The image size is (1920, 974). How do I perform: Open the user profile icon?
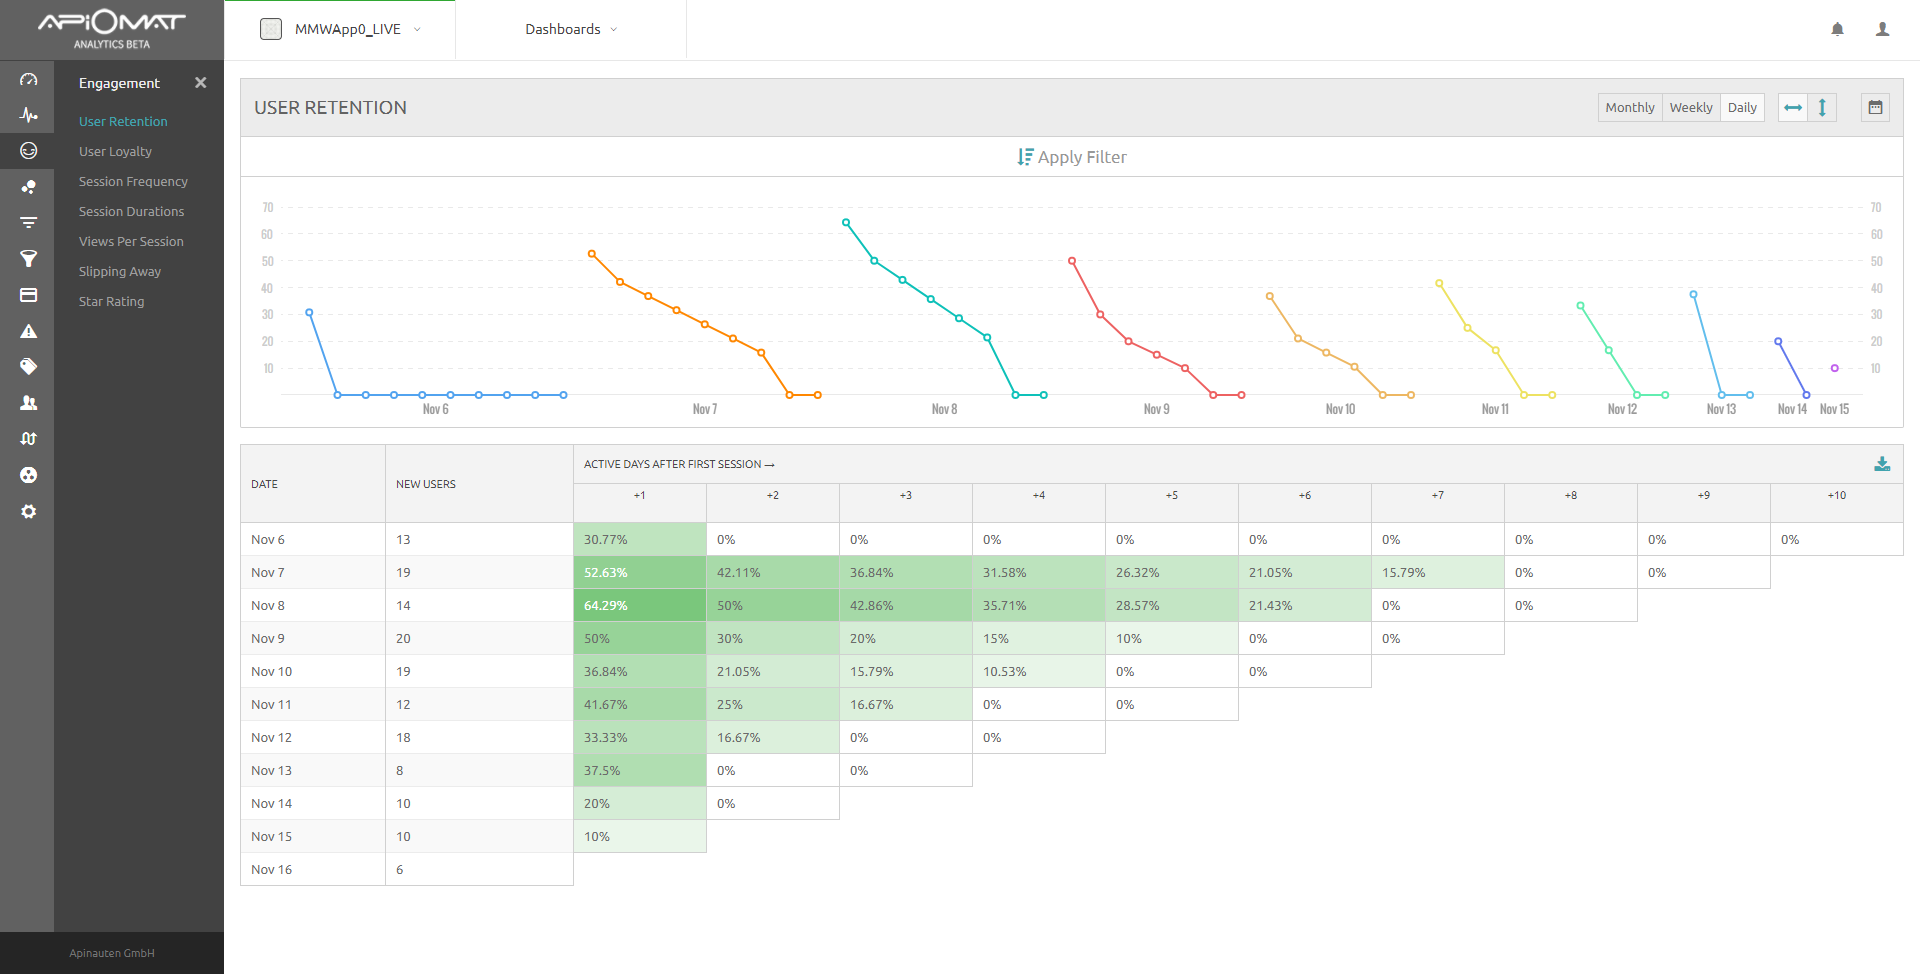point(1882,29)
